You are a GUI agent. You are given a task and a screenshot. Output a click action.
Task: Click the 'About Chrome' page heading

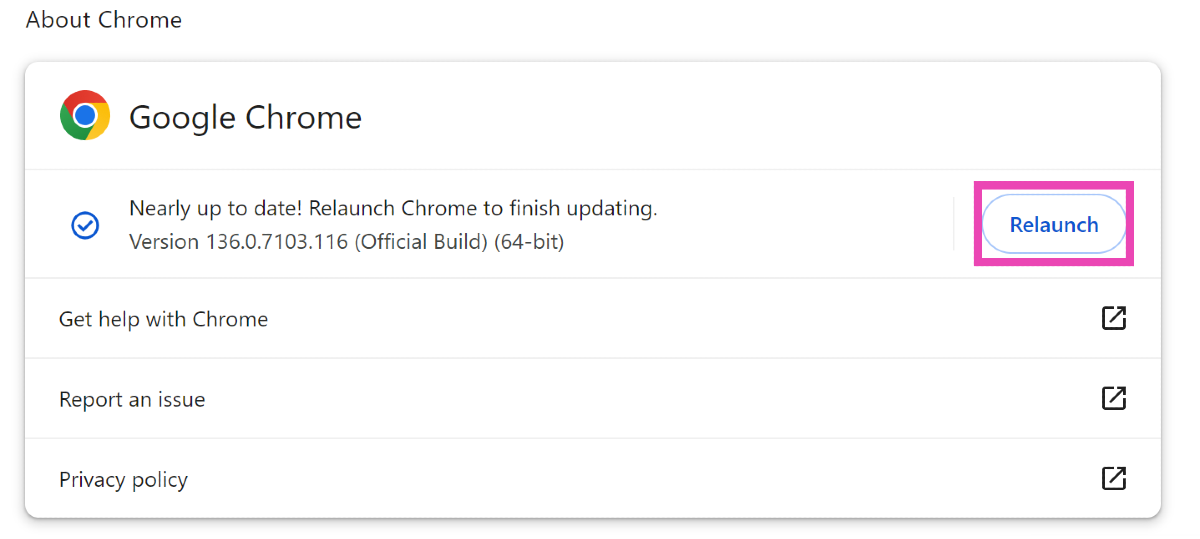(104, 20)
